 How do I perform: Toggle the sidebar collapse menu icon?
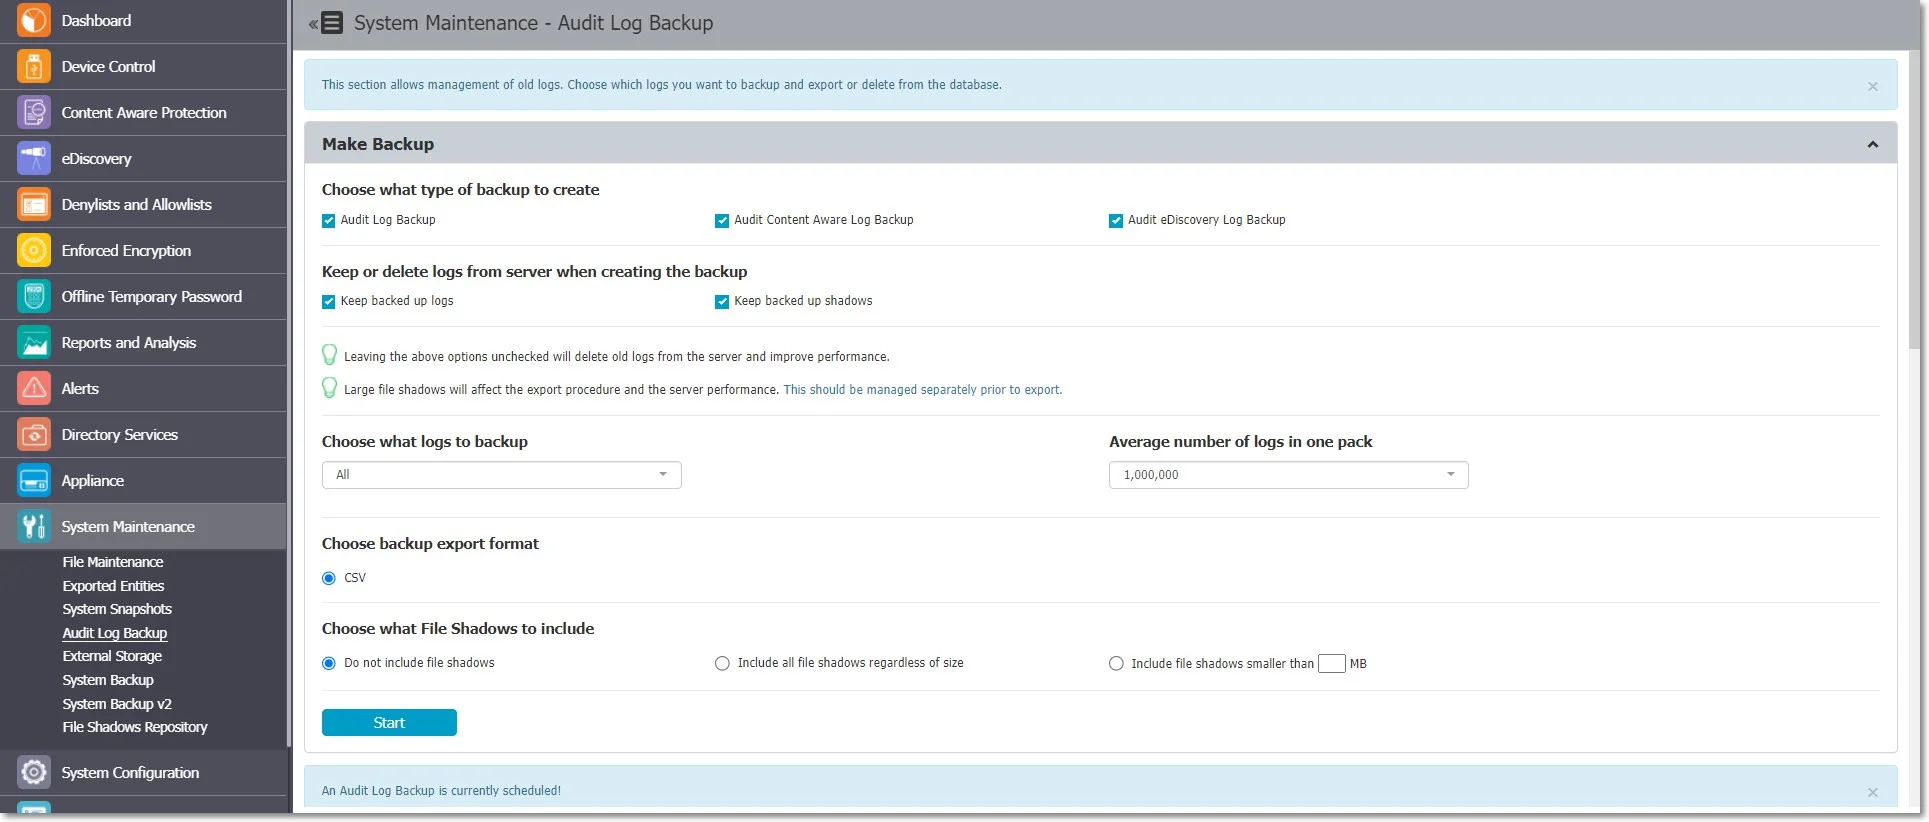coord(326,23)
